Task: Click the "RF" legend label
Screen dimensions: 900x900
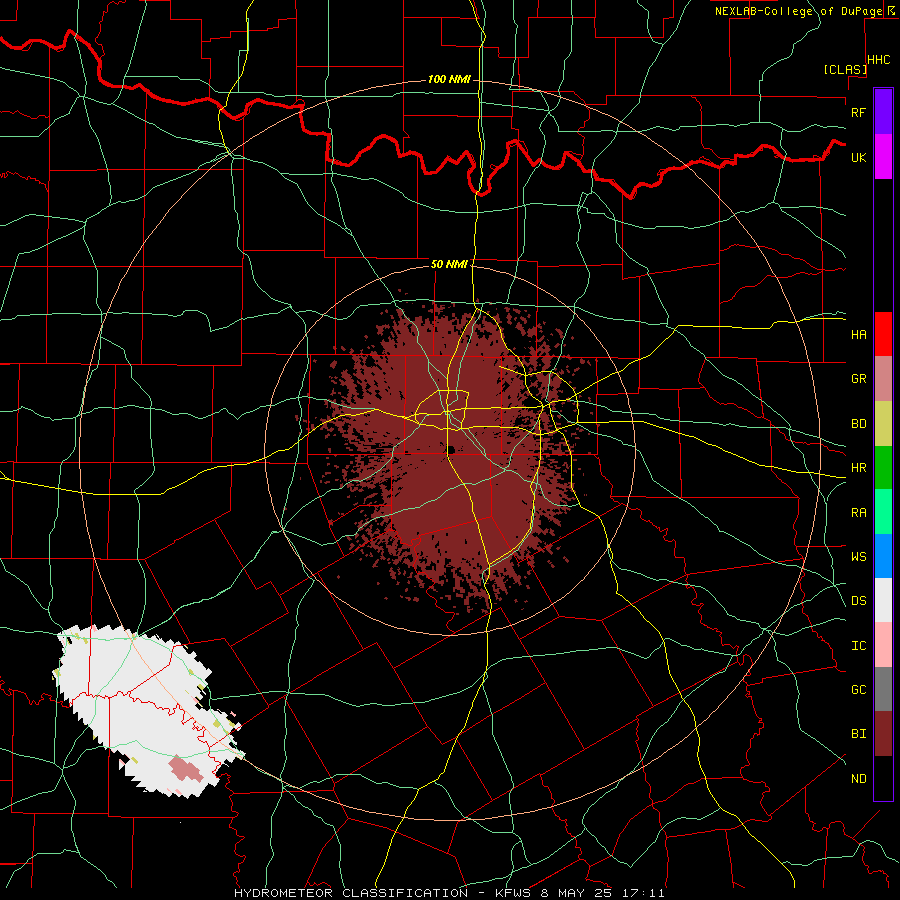Action: click(x=858, y=112)
